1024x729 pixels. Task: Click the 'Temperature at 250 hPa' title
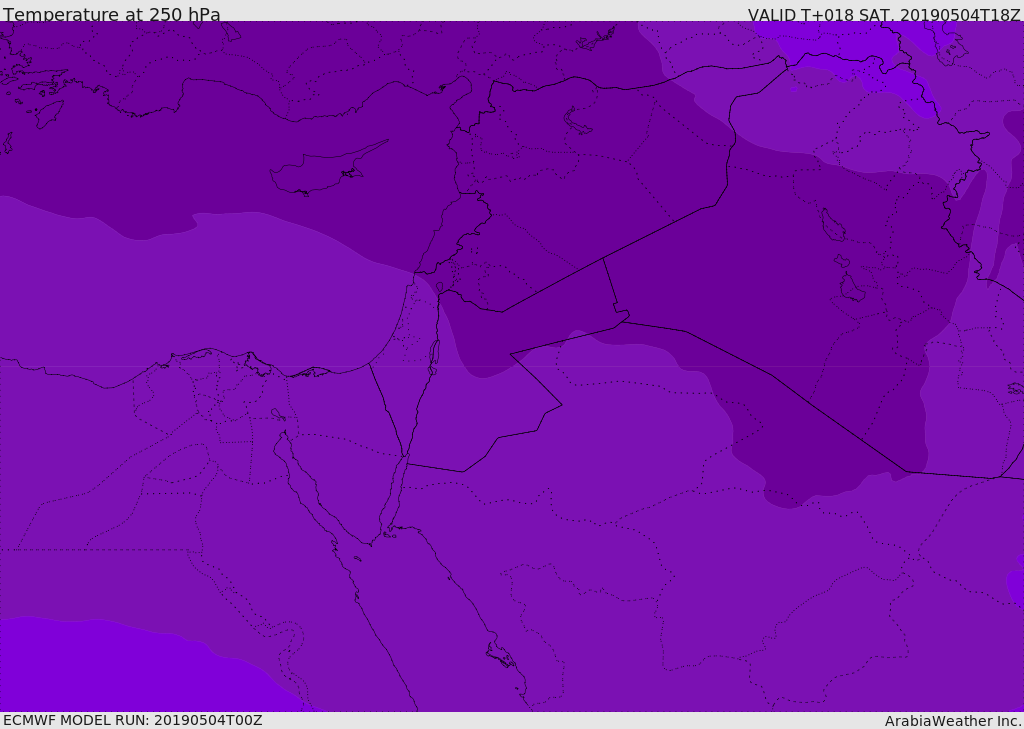[x=112, y=14]
